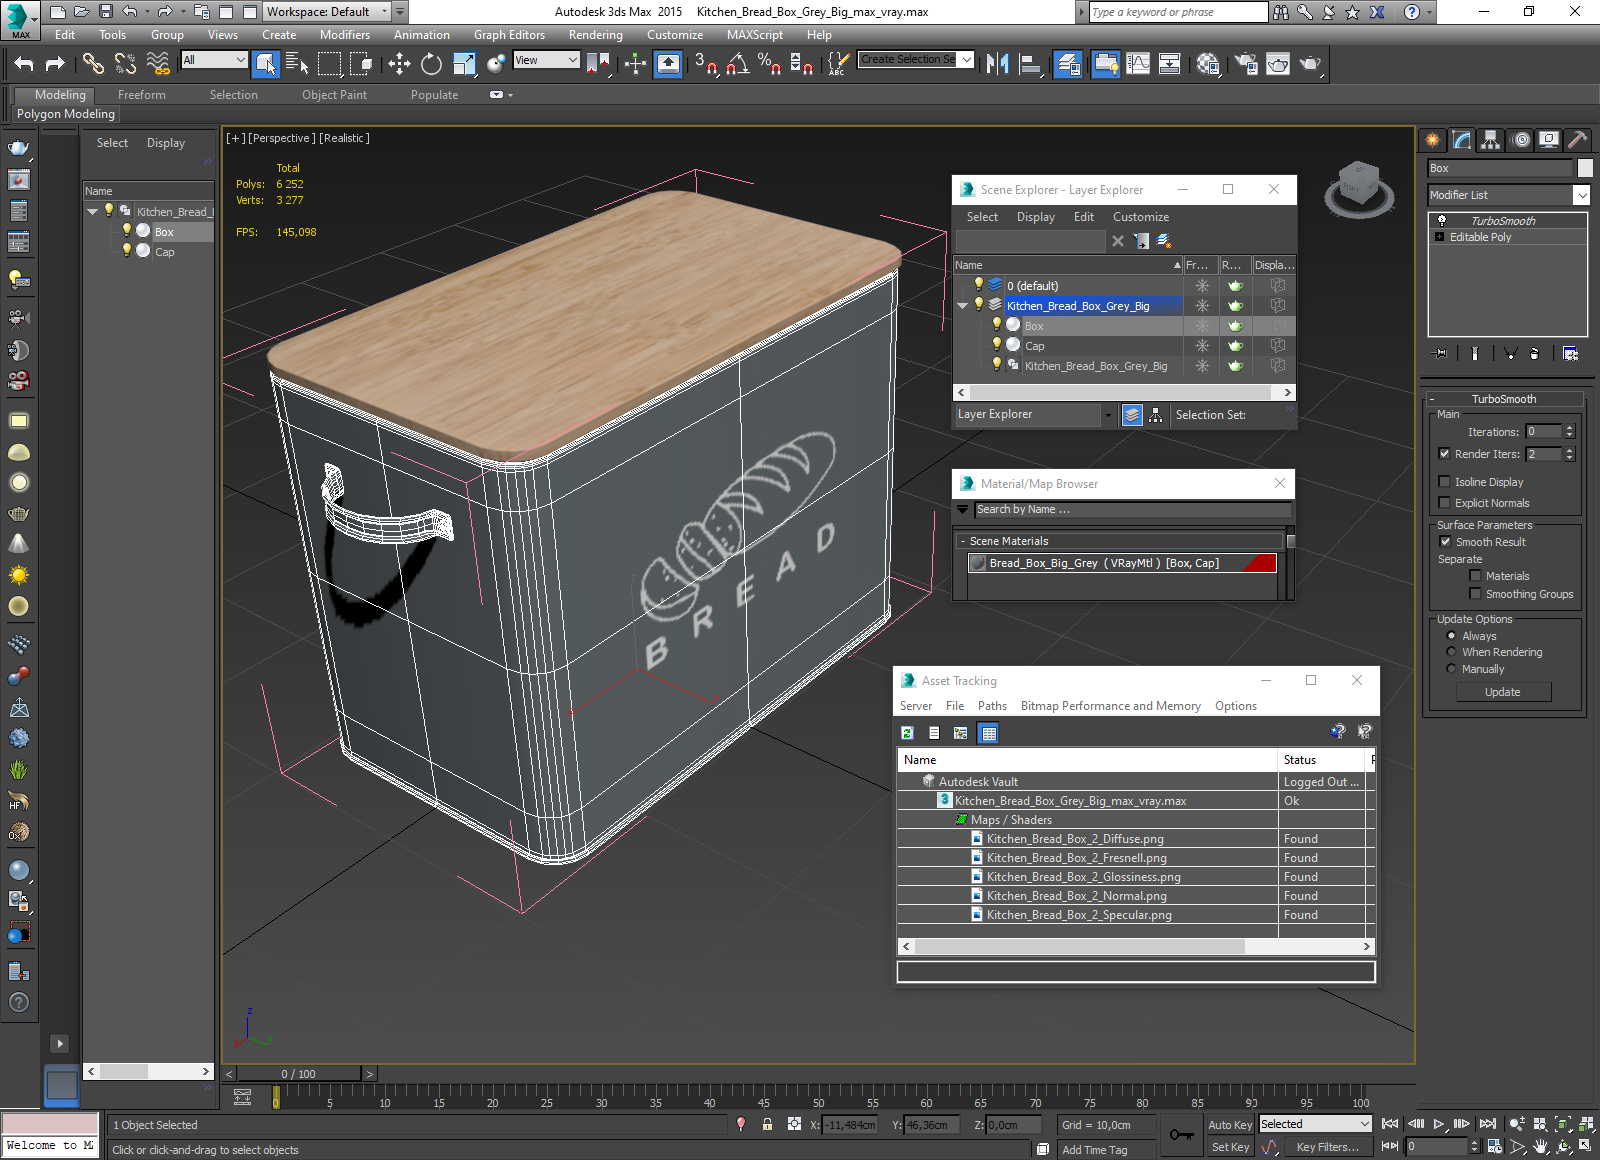The width and height of the screenshot is (1600, 1160).
Task: Select the Select and Rotate tool
Action: tap(431, 64)
